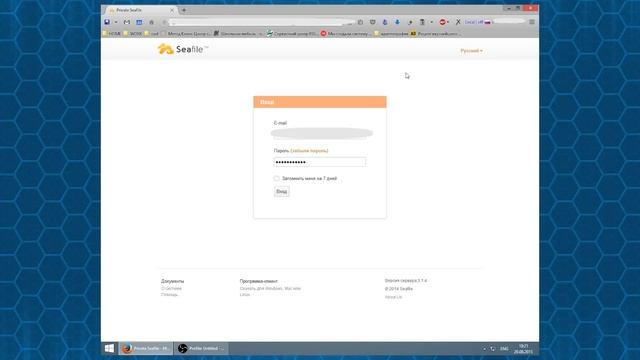Screen dimensions: 640x360
Task: Show hidden system tray icons arrow
Action: (484, 349)
